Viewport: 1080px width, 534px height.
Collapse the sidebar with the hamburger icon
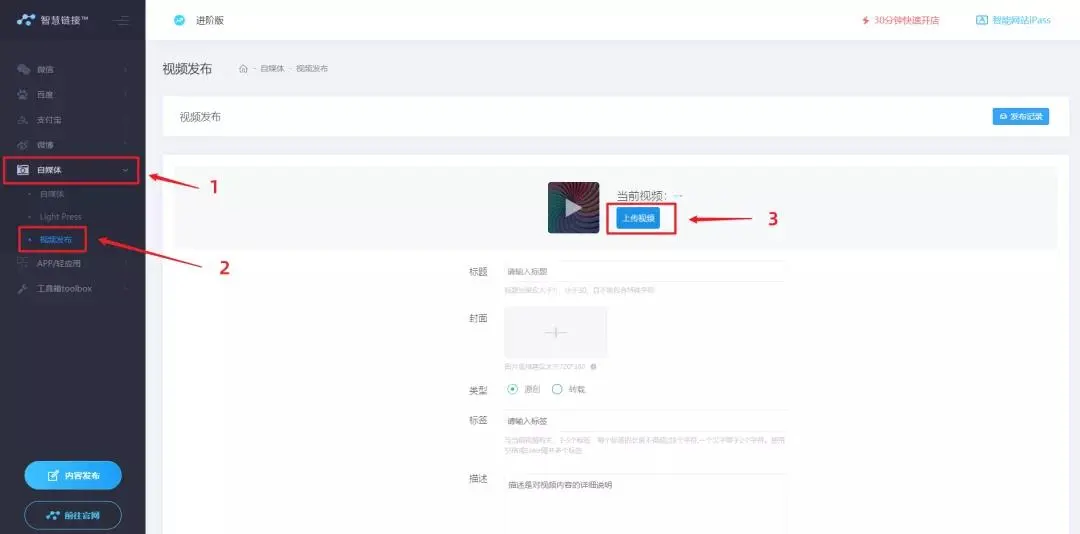click(x=121, y=20)
